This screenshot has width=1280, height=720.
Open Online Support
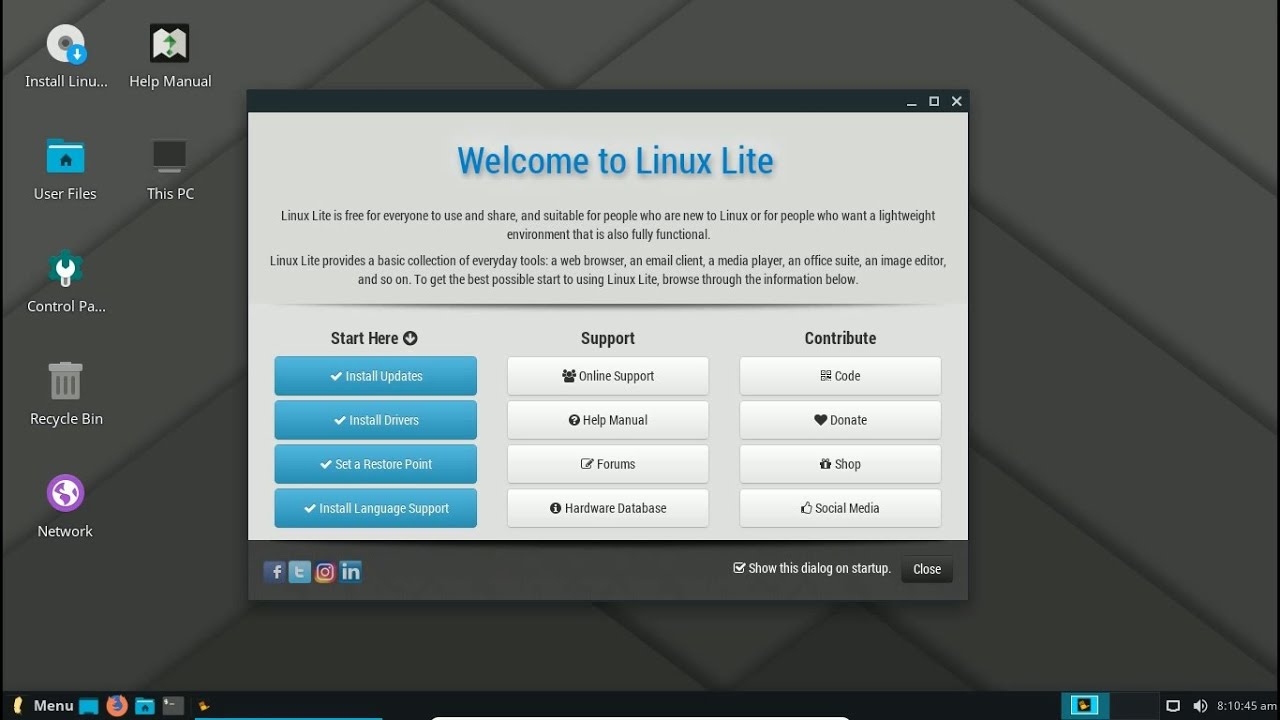click(608, 376)
